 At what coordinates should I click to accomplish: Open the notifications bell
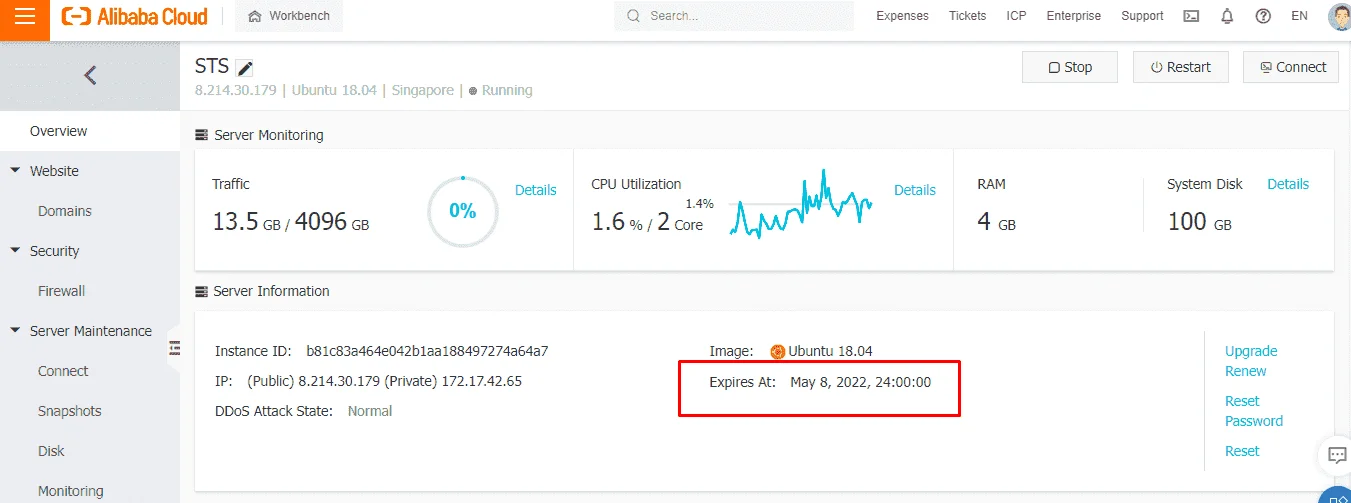tap(1227, 16)
